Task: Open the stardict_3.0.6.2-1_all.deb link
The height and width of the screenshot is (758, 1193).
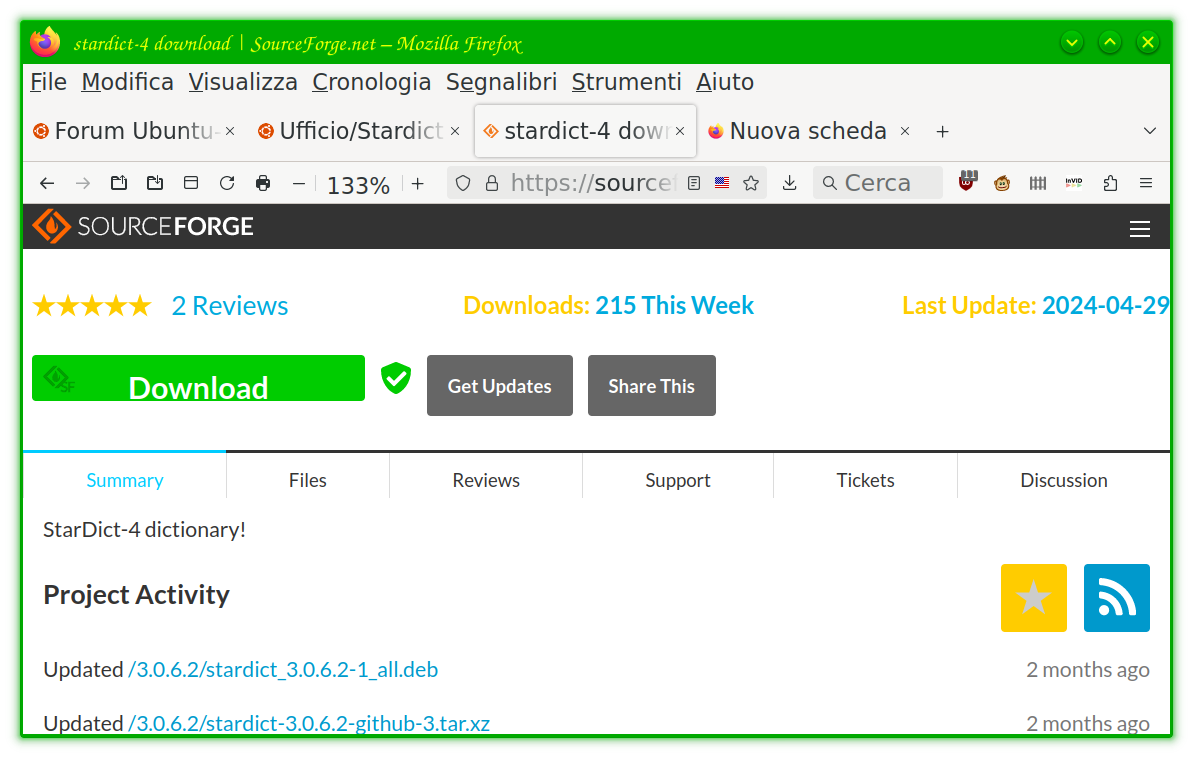Action: [x=283, y=670]
